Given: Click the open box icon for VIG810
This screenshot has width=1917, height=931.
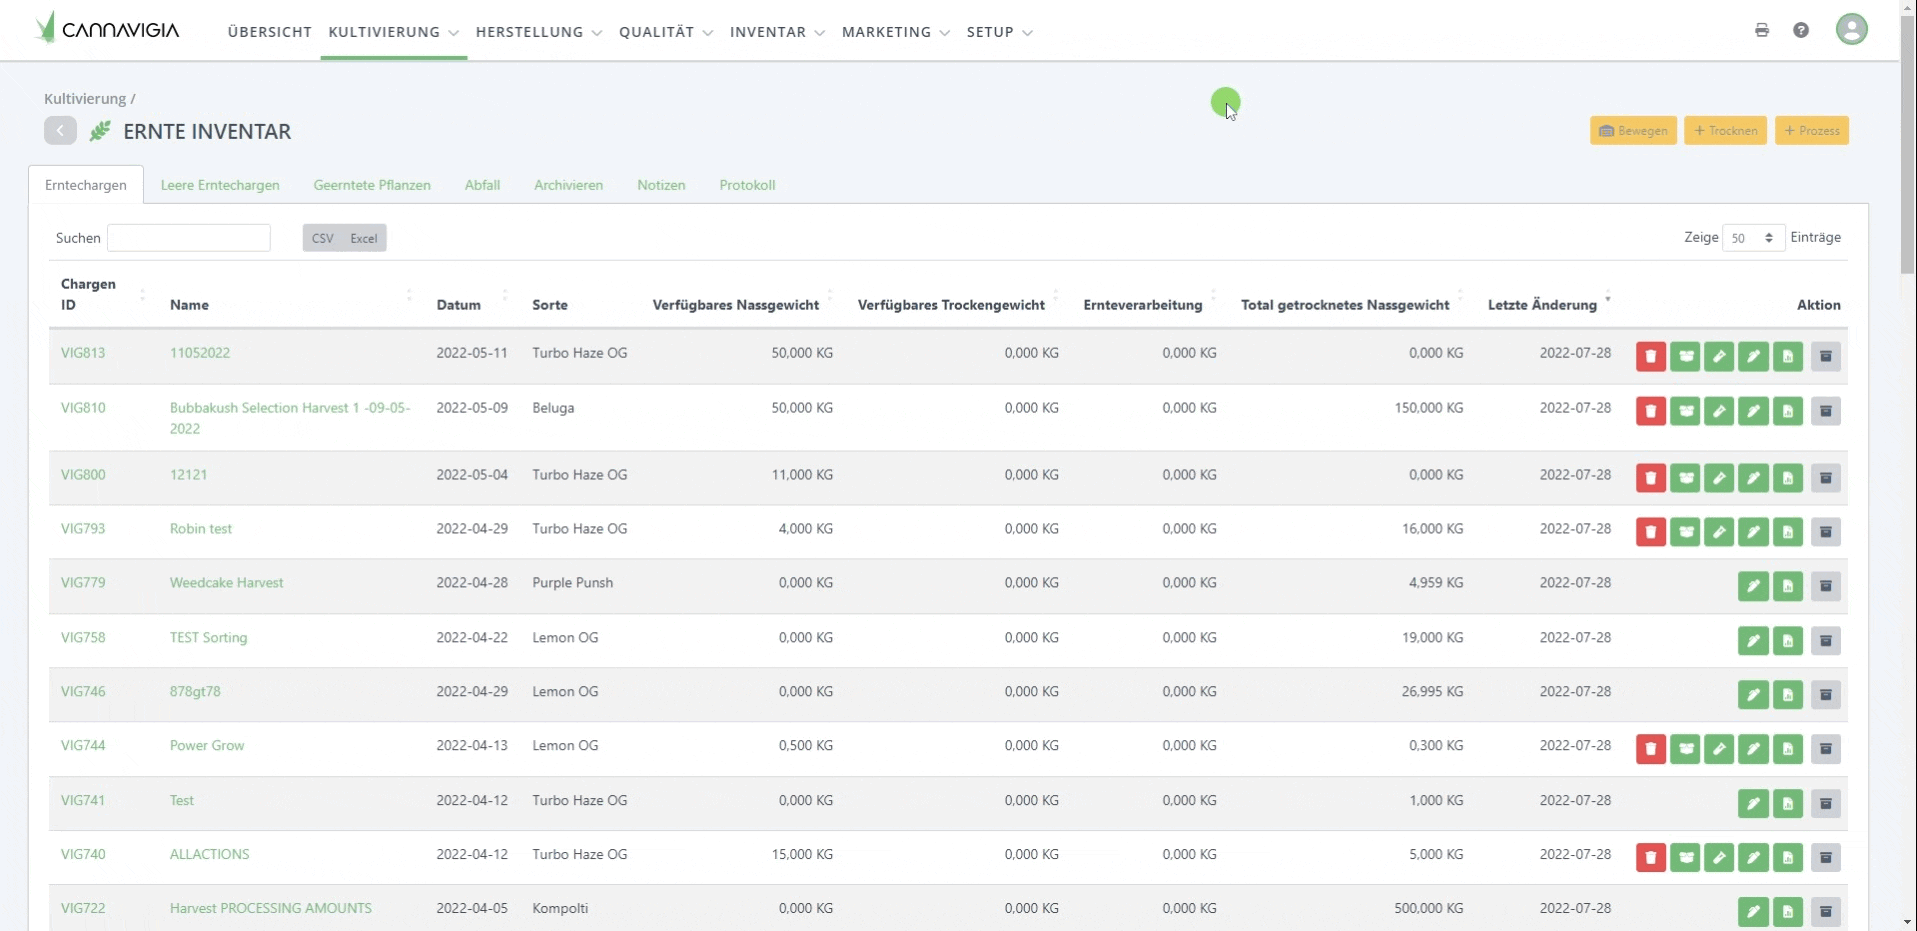Looking at the screenshot, I should [1685, 411].
